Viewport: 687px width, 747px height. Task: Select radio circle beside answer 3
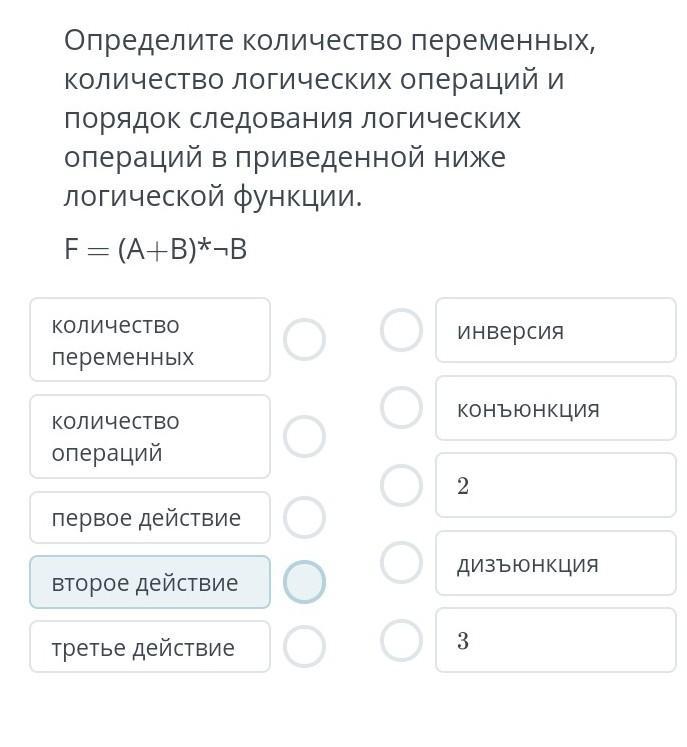(x=401, y=640)
